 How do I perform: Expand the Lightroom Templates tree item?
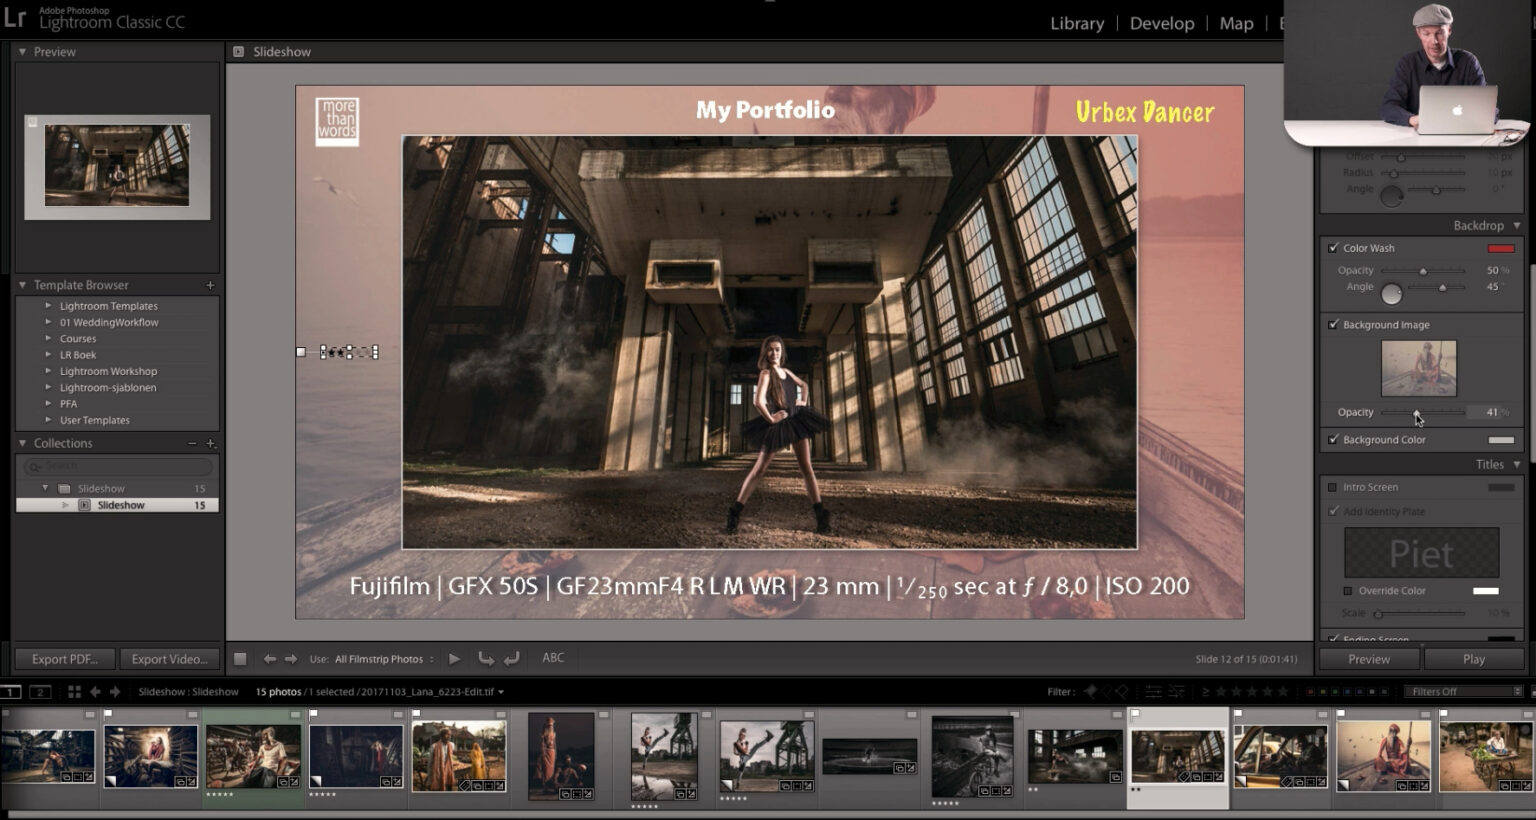(x=48, y=305)
